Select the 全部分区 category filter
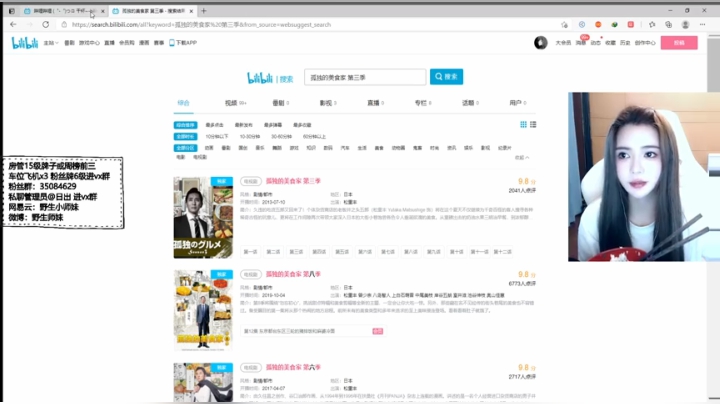 pyautogui.click(x=186, y=148)
